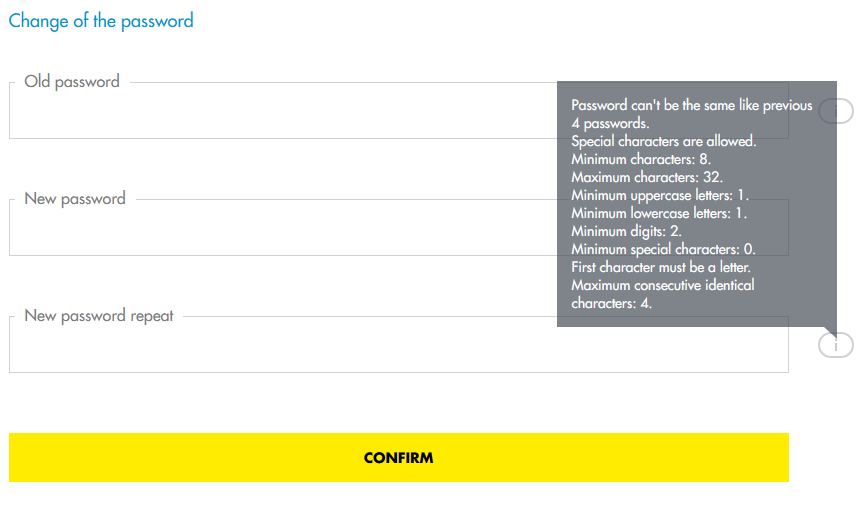This screenshot has width=863, height=508.
Task: Click the "Minimum uppercase letters: 1" rule
Action: [x=660, y=195]
